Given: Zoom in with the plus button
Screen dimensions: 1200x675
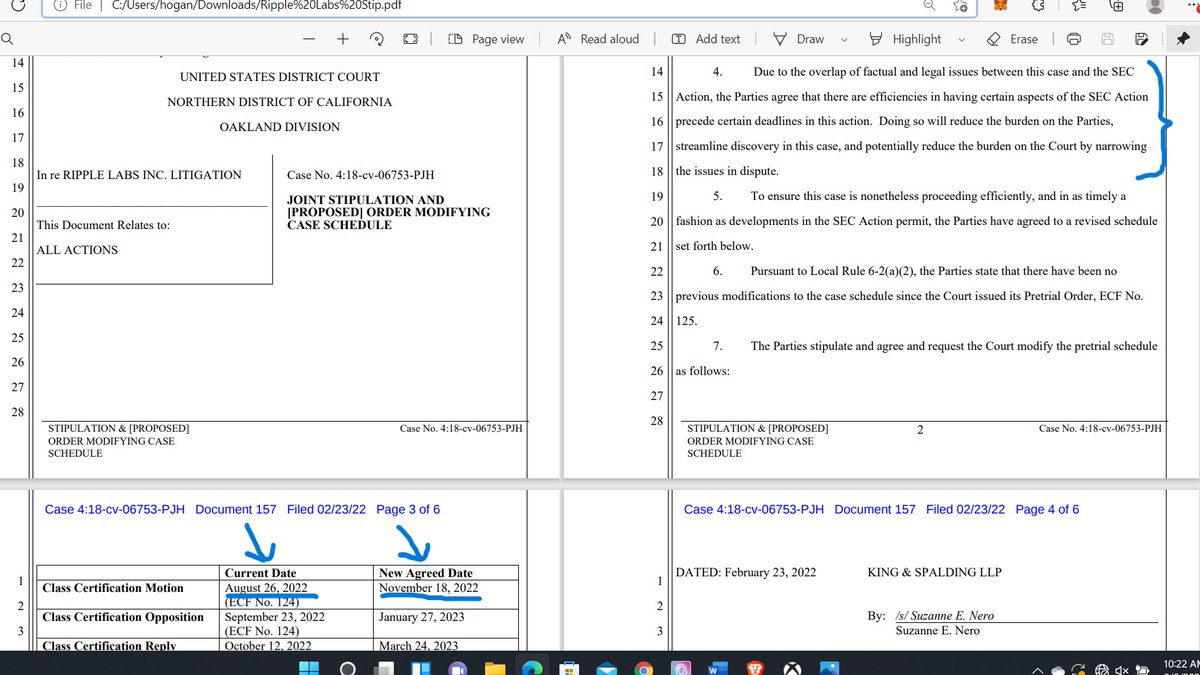Looking at the screenshot, I should [x=342, y=39].
